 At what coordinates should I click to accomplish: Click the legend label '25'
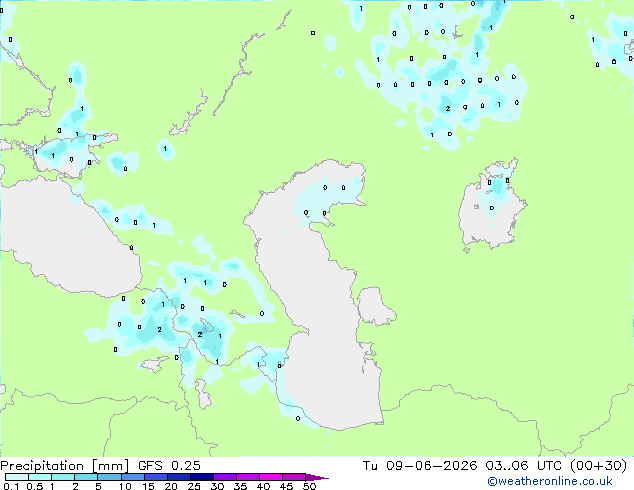click(194, 486)
